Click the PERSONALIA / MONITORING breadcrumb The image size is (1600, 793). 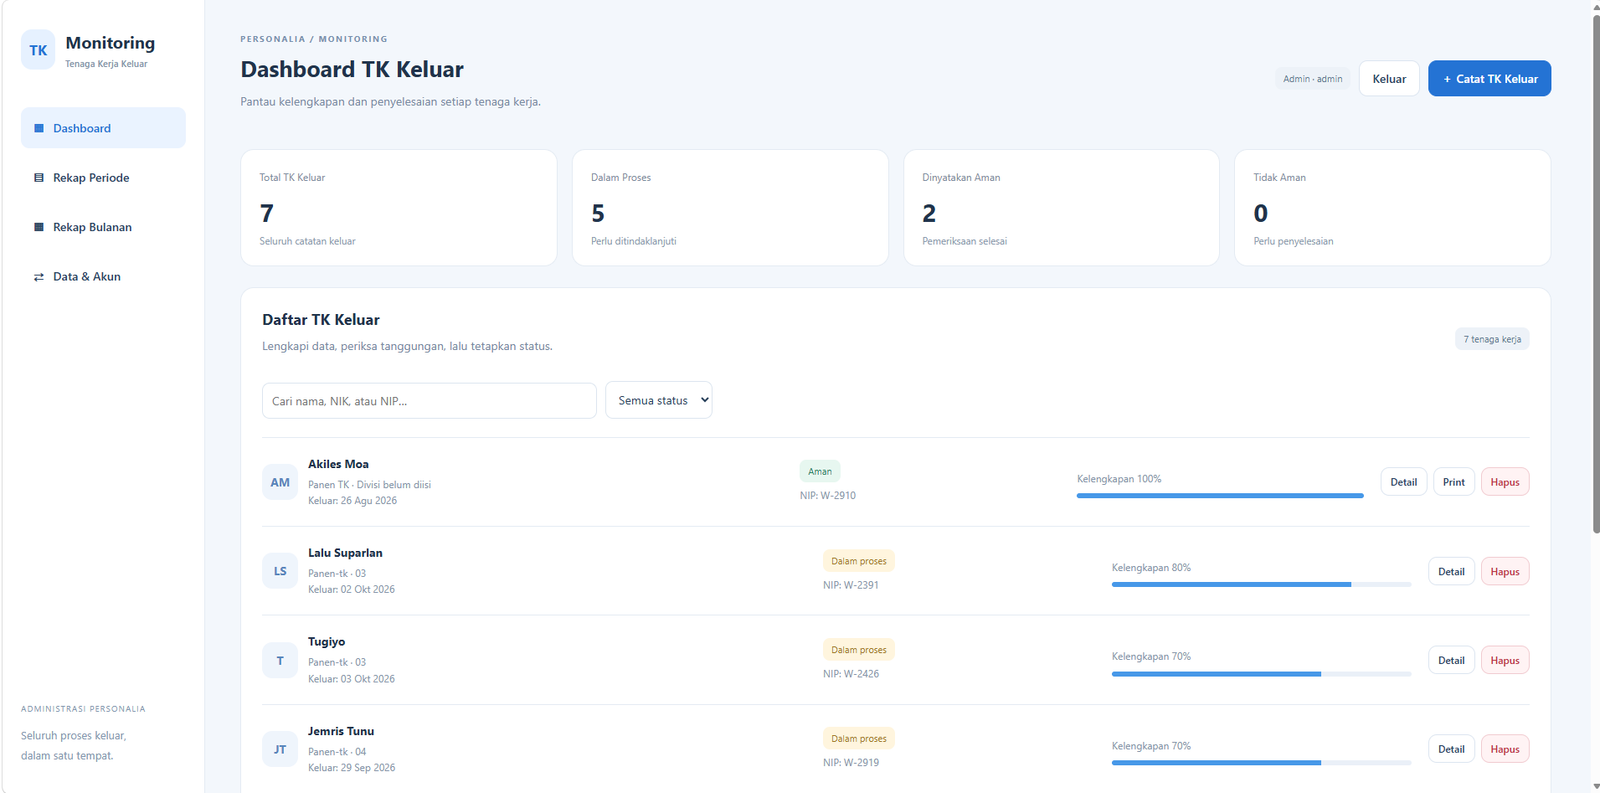314,39
